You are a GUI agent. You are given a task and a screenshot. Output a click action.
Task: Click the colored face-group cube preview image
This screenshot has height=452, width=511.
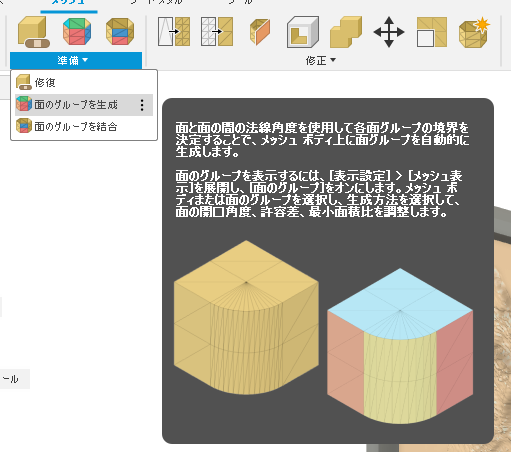(400, 346)
